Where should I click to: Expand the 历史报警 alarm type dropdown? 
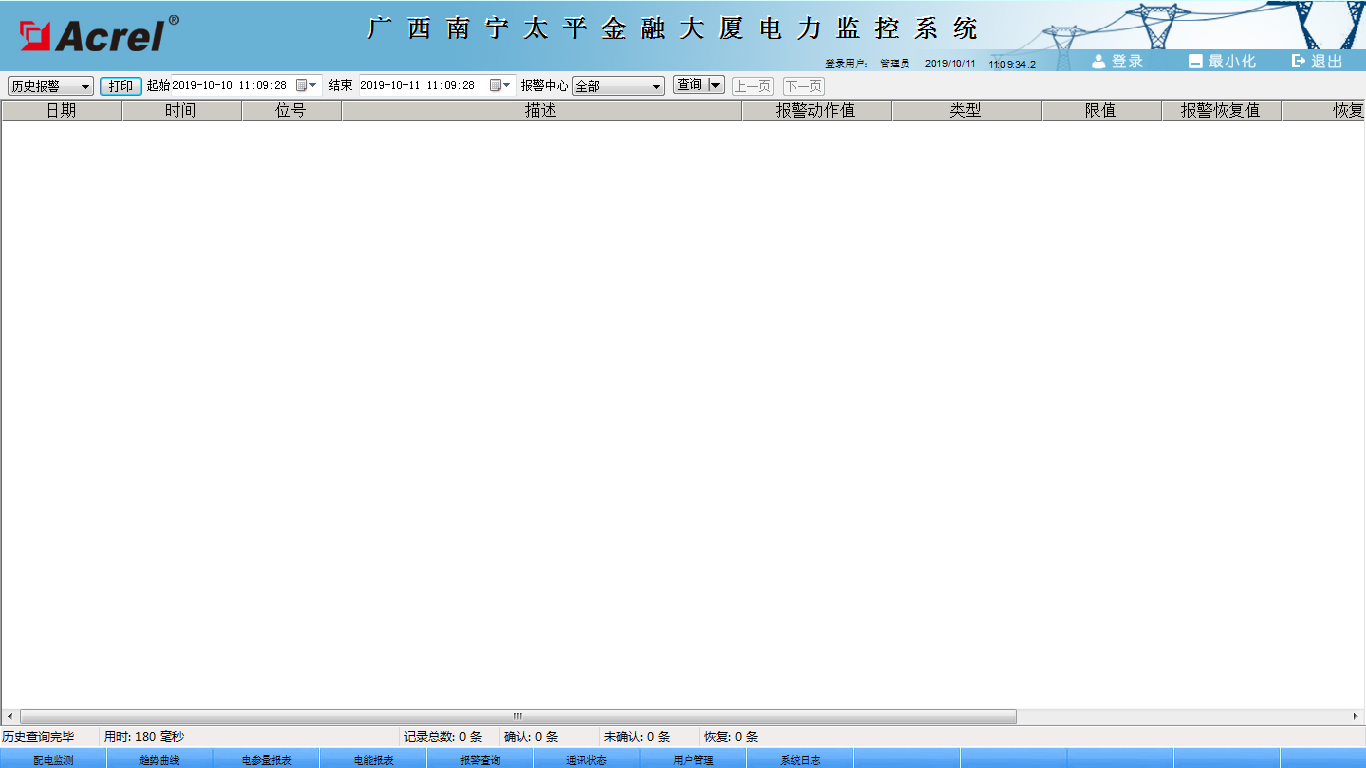[85, 87]
